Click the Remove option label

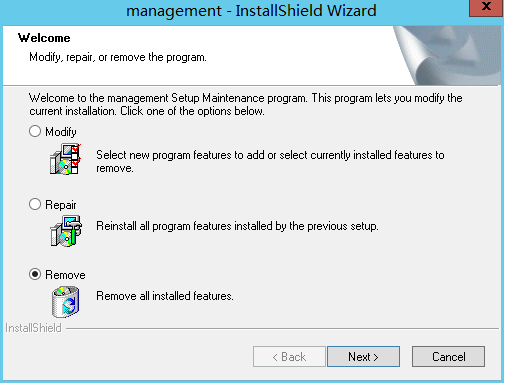(65, 275)
